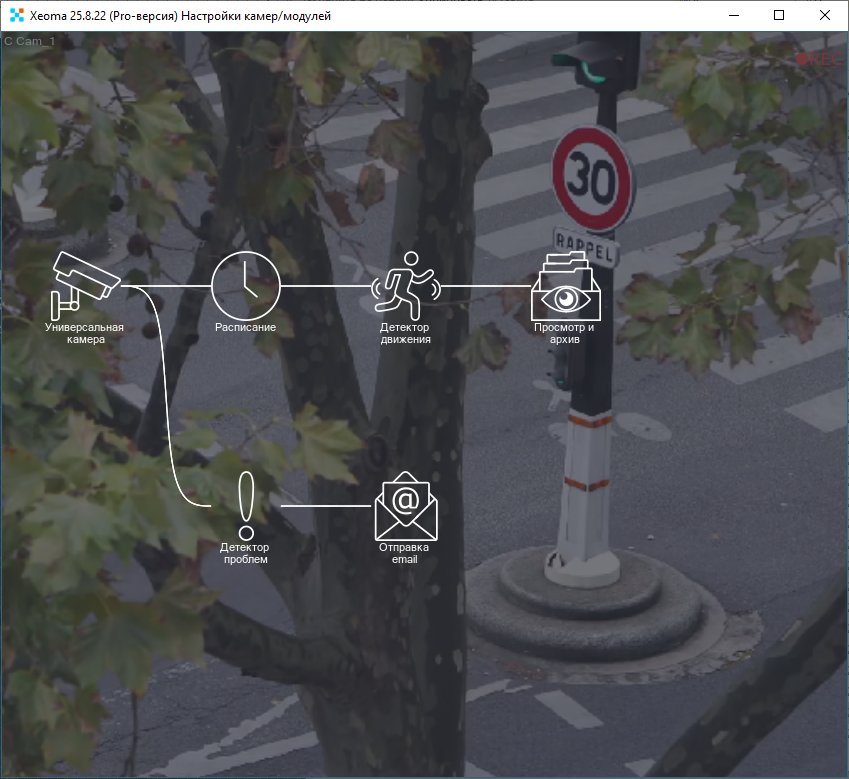Viewport: 849px width, 779px height.
Task: Click the line from Детектор движения to архив
Action: [x=485, y=285]
